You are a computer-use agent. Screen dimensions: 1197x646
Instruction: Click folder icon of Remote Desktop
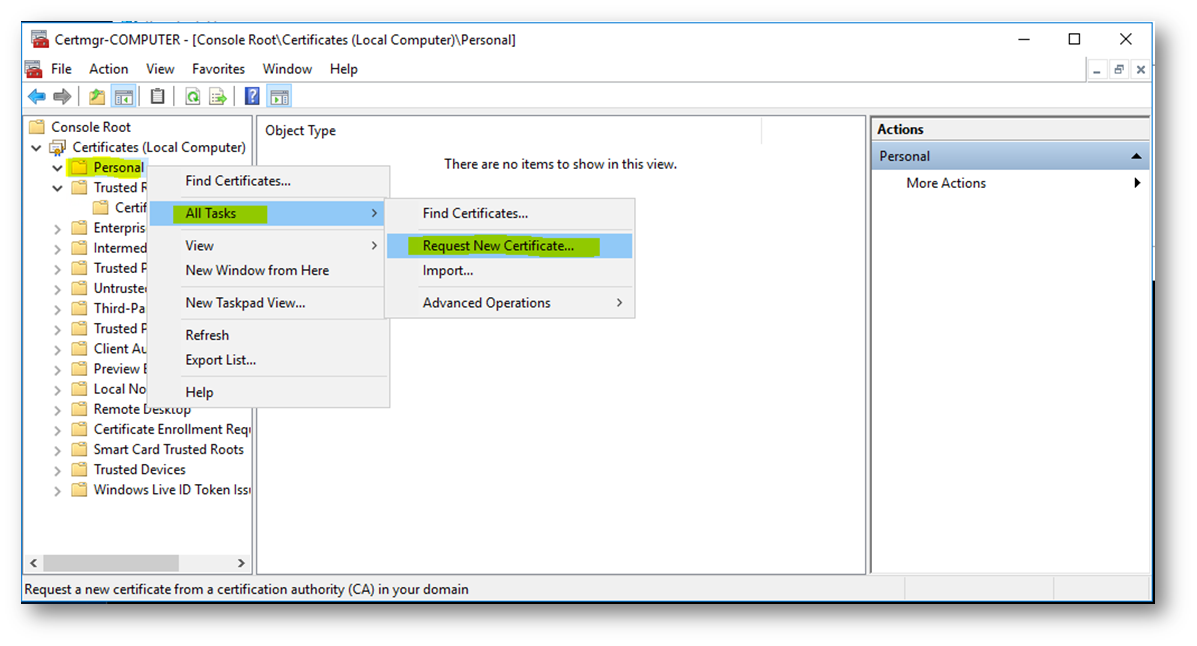click(79, 409)
